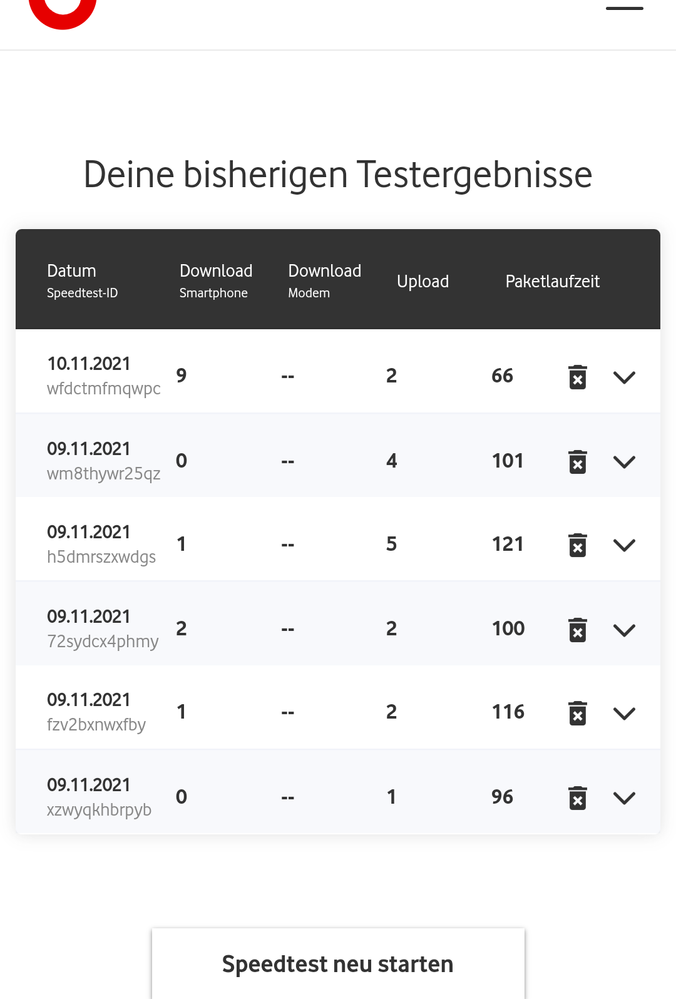Delete the wm8thywr25qz test result

click(x=577, y=462)
